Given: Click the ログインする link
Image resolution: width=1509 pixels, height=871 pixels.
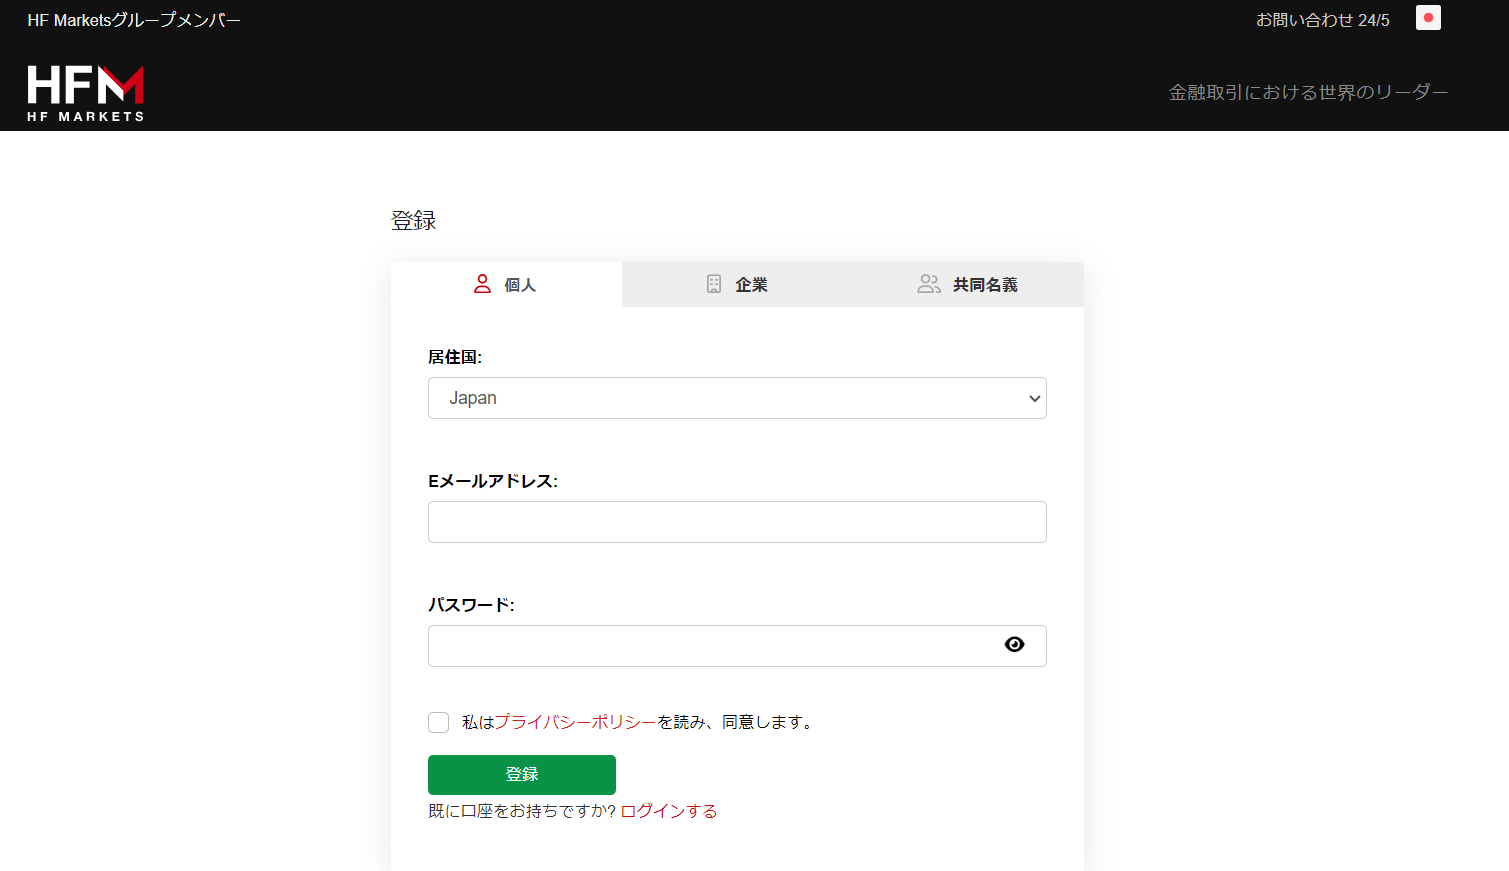Looking at the screenshot, I should coord(668,811).
